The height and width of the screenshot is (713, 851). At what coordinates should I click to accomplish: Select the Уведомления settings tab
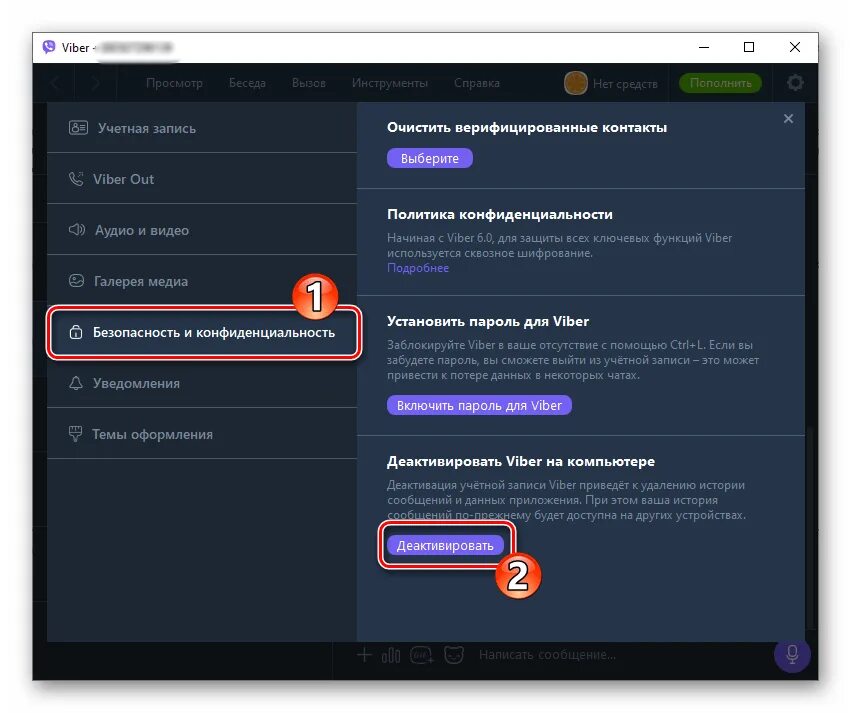[202, 383]
